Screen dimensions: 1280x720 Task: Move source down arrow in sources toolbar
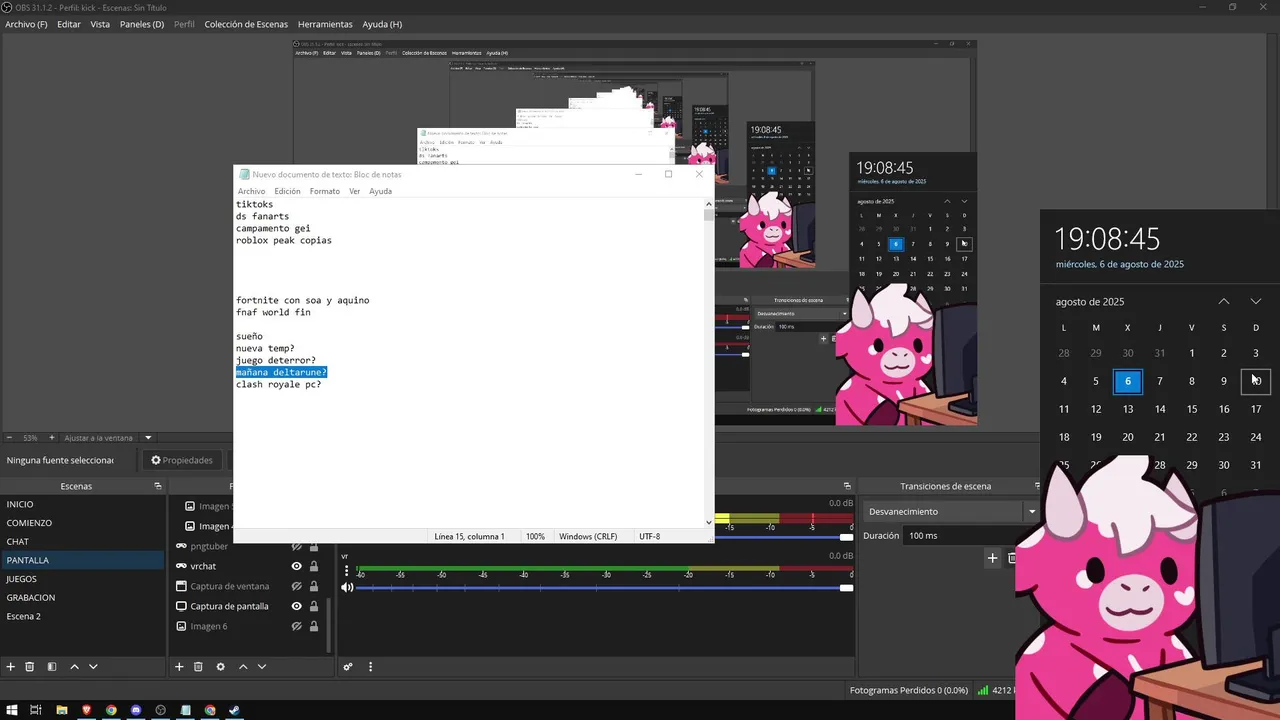[262, 667]
